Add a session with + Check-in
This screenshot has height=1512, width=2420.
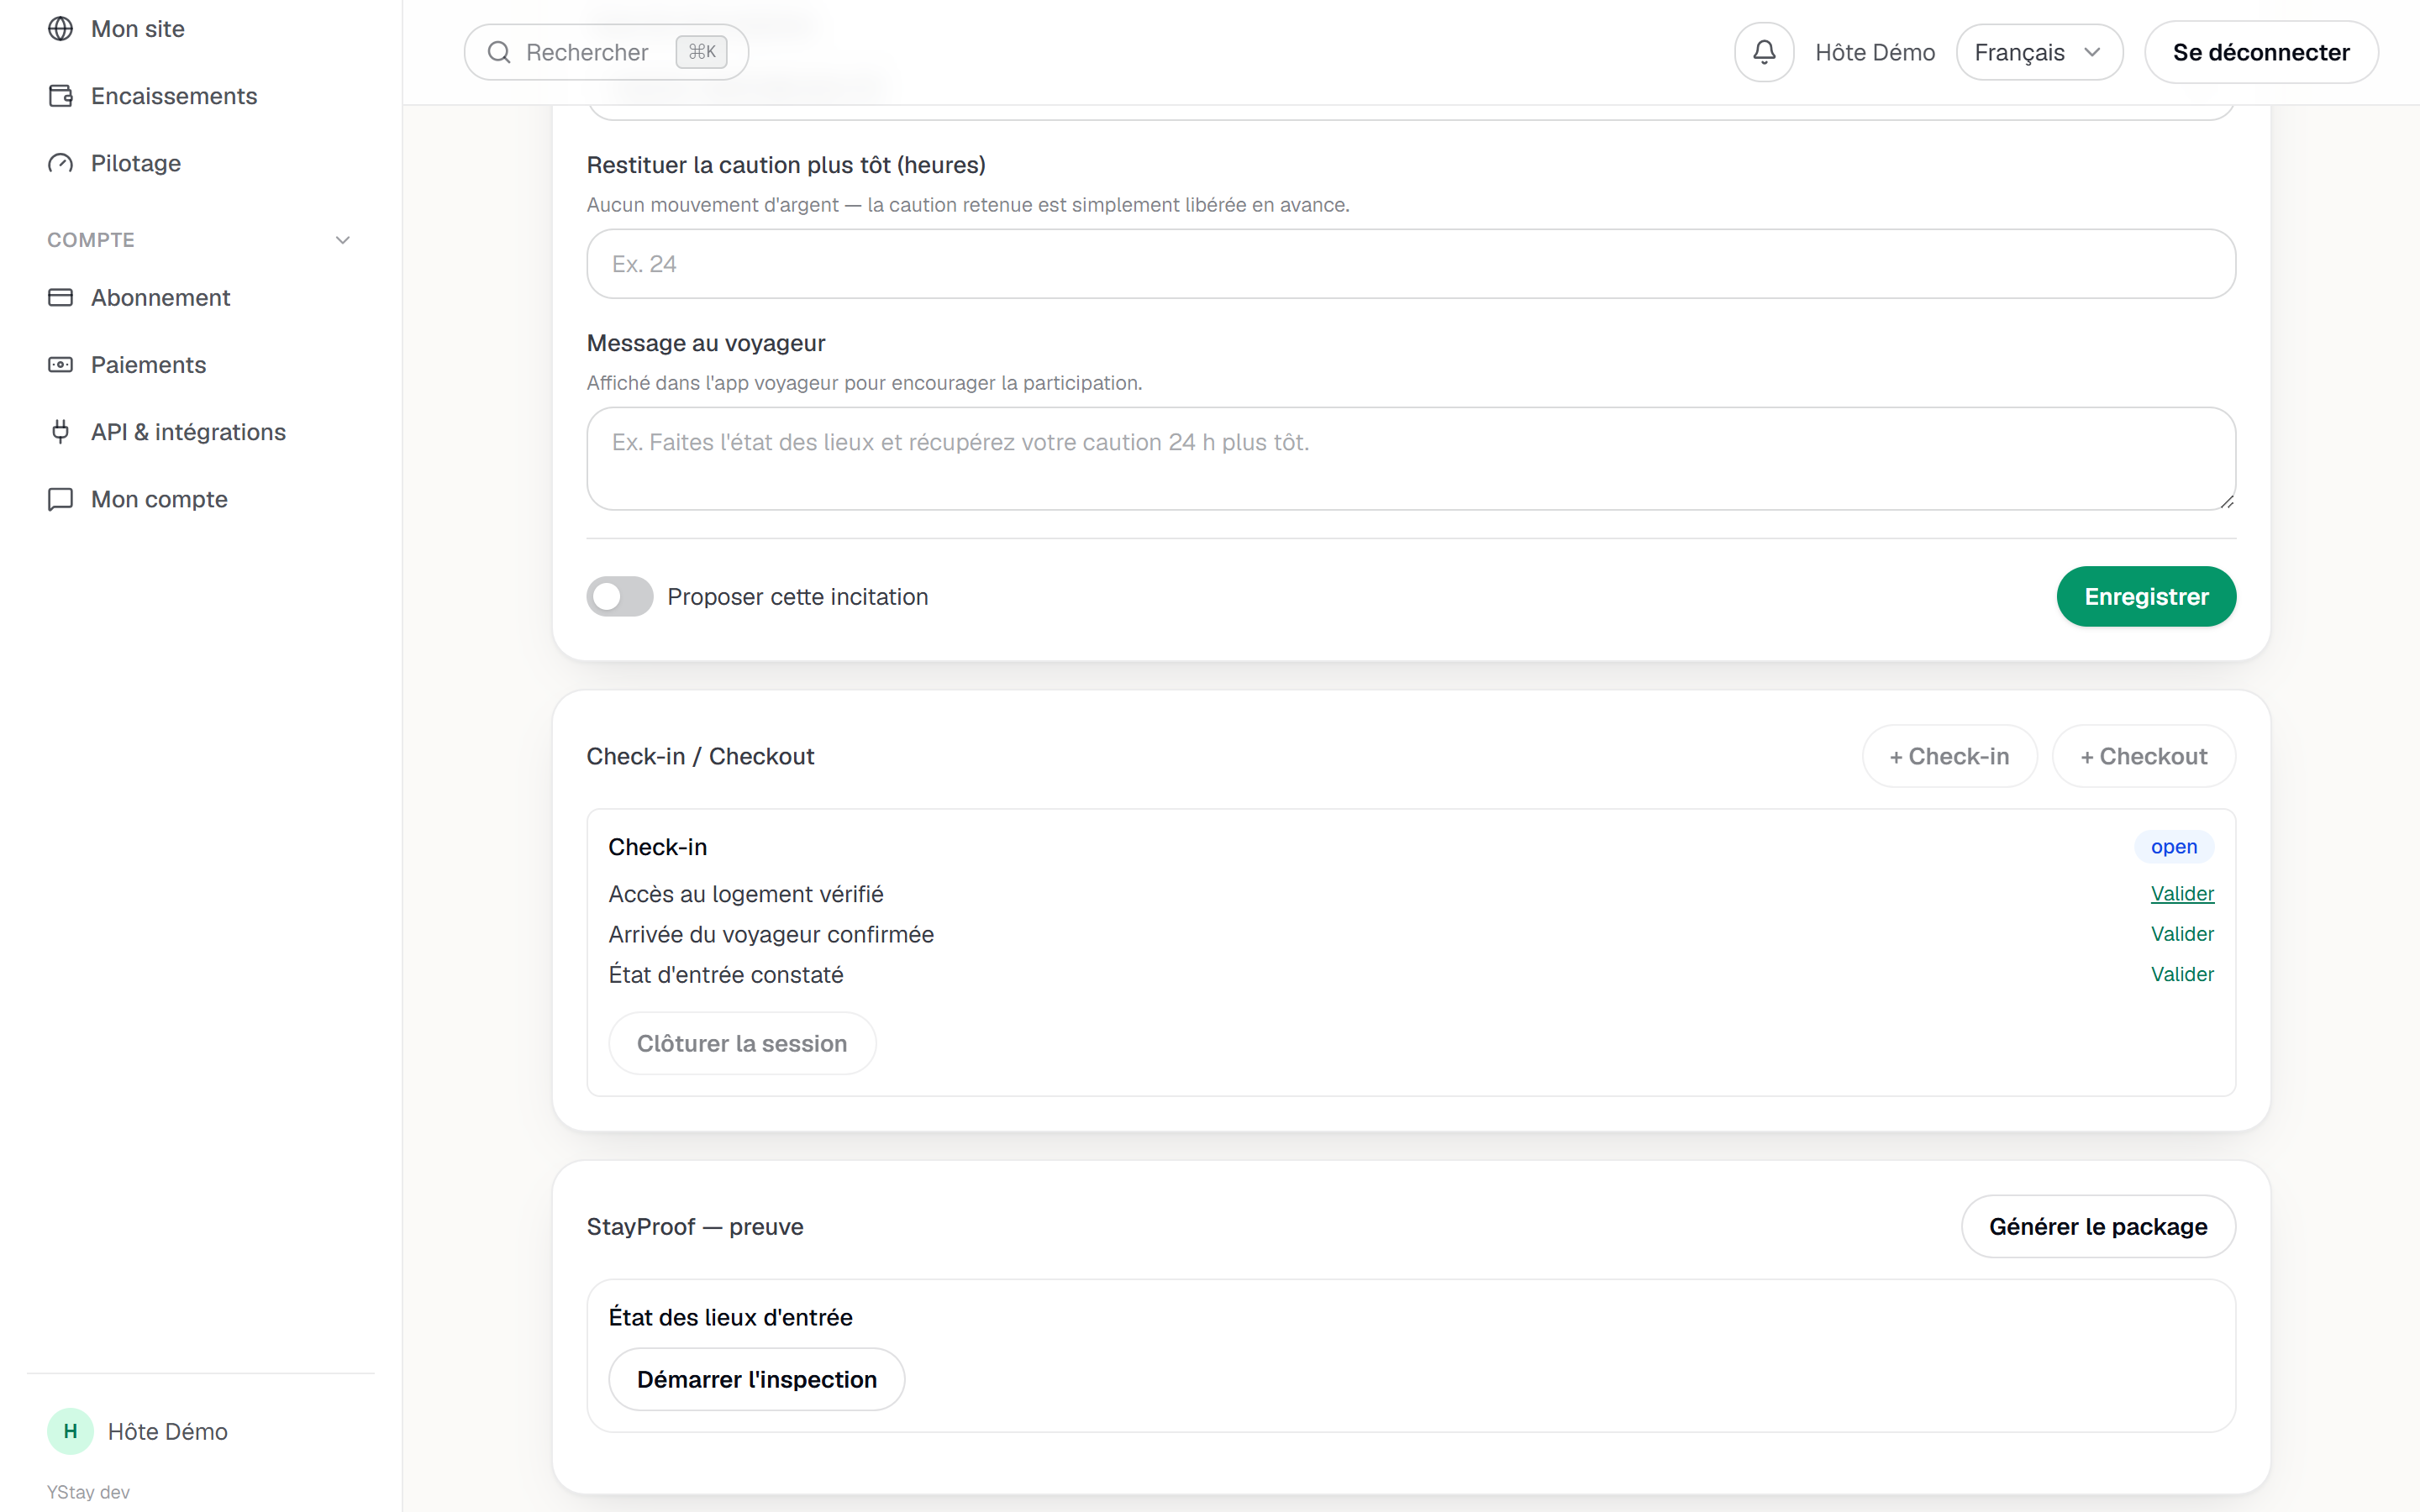[x=1949, y=756]
